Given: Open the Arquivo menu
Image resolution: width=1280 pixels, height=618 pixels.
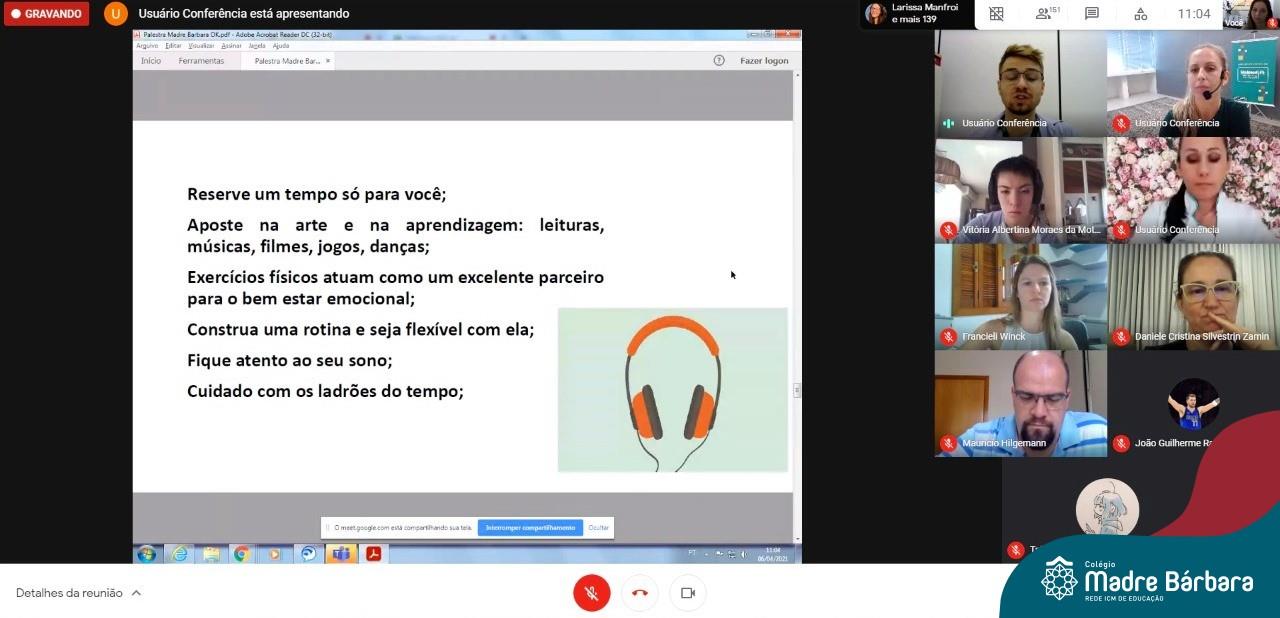Looking at the screenshot, I should click(147, 45).
